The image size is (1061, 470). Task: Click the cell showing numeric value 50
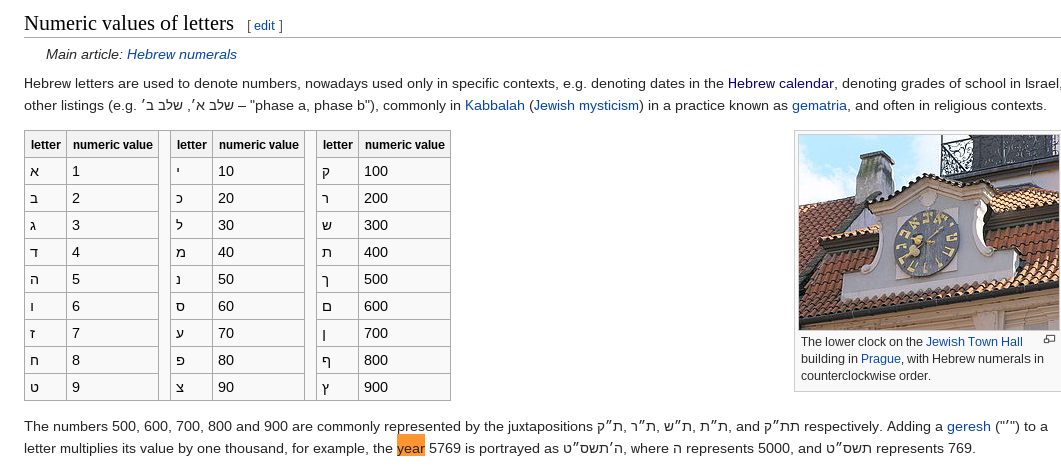point(258,279)
